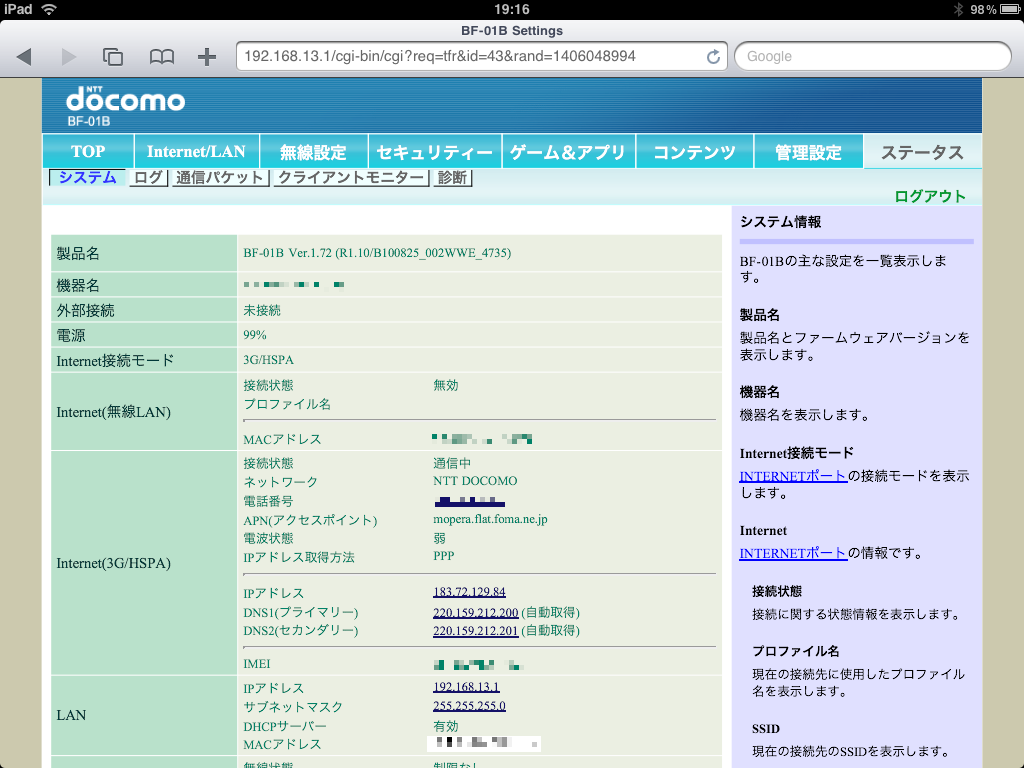Click the 未接続 external connection value
The height and width of the screenshot is (768, 1024).
pos(262,310)
